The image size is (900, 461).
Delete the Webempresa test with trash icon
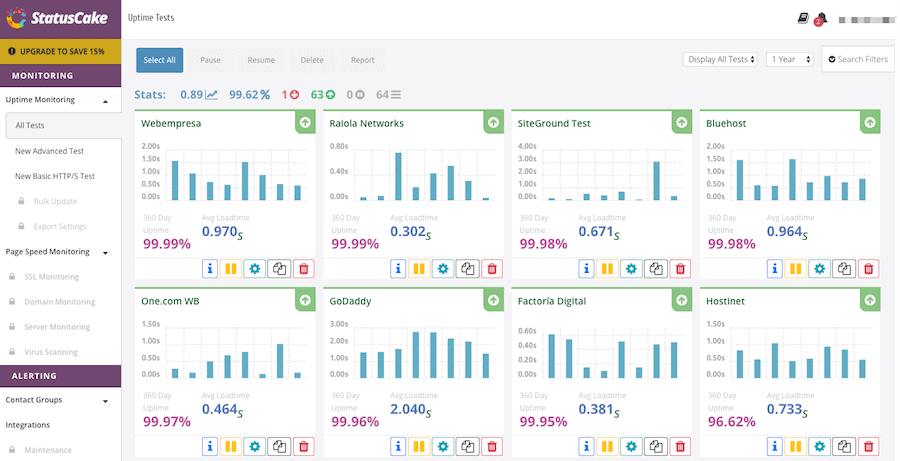click(304, 269)
